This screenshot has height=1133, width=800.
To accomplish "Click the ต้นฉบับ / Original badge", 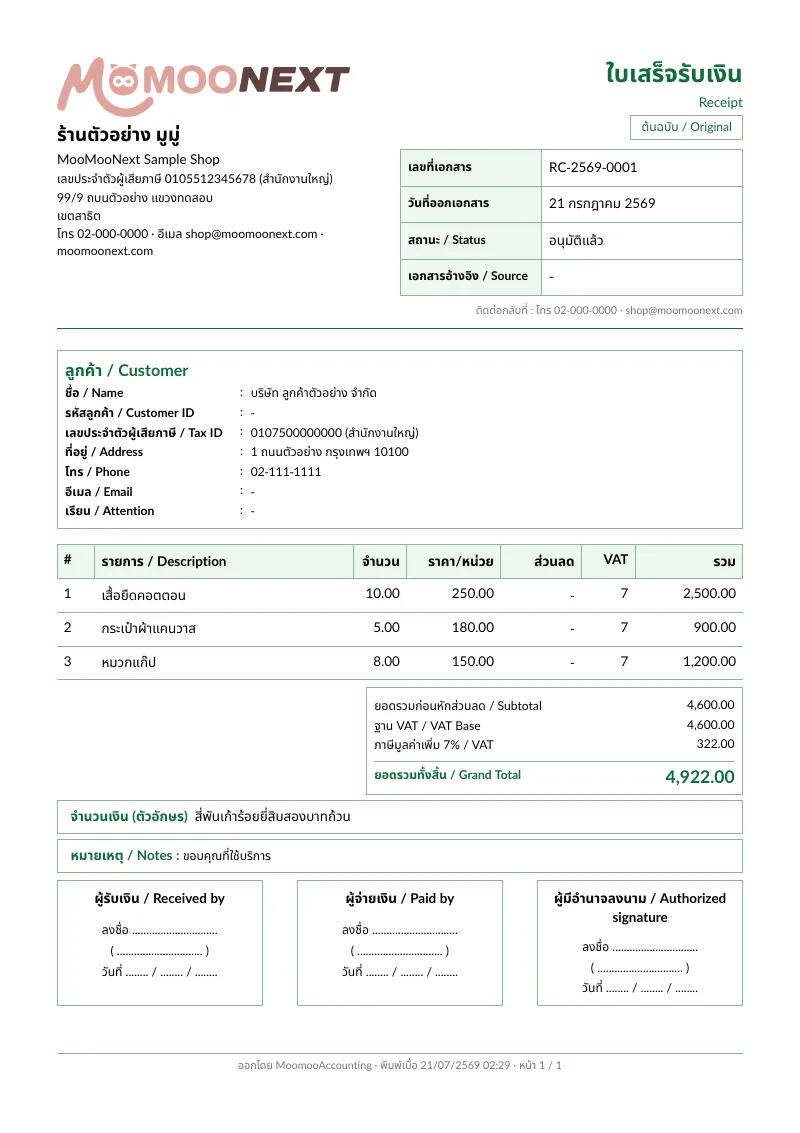I will [686, 127].
